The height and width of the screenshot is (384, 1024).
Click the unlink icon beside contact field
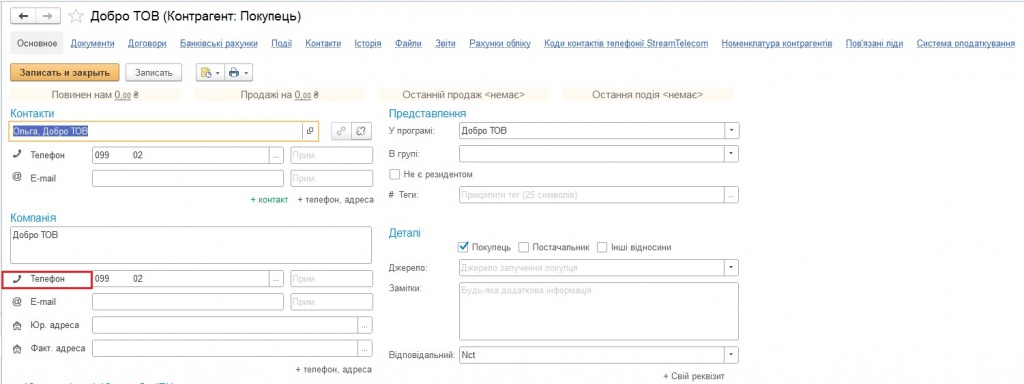pos(361,131)
